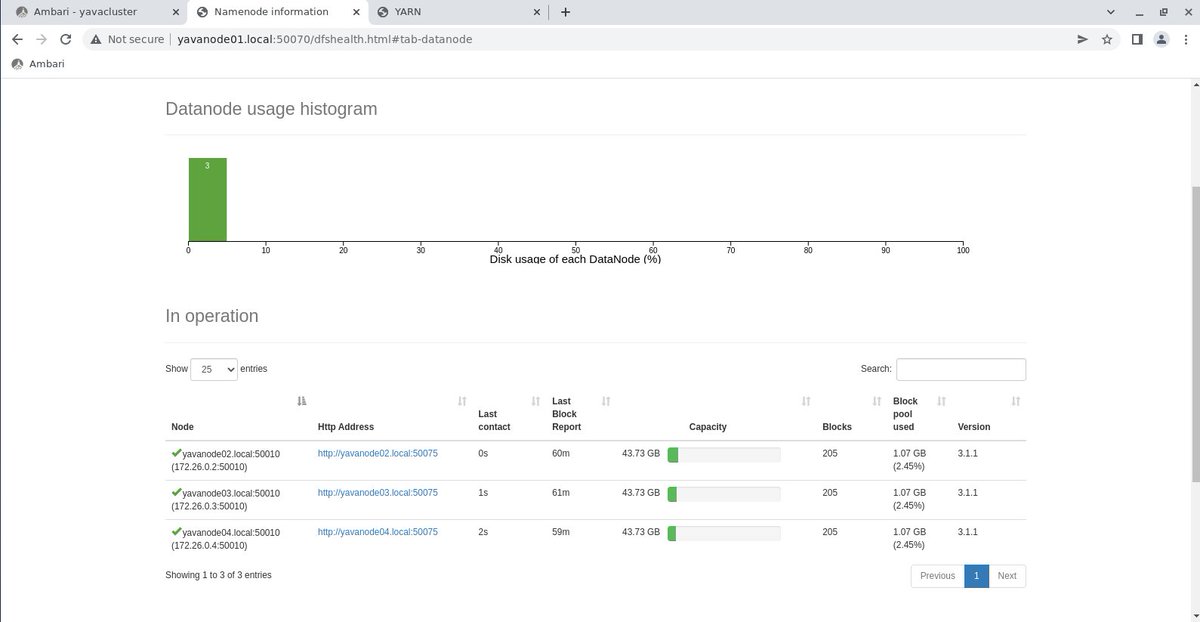
Task: Click the Next pagination button
Action: coord(1007,576)
